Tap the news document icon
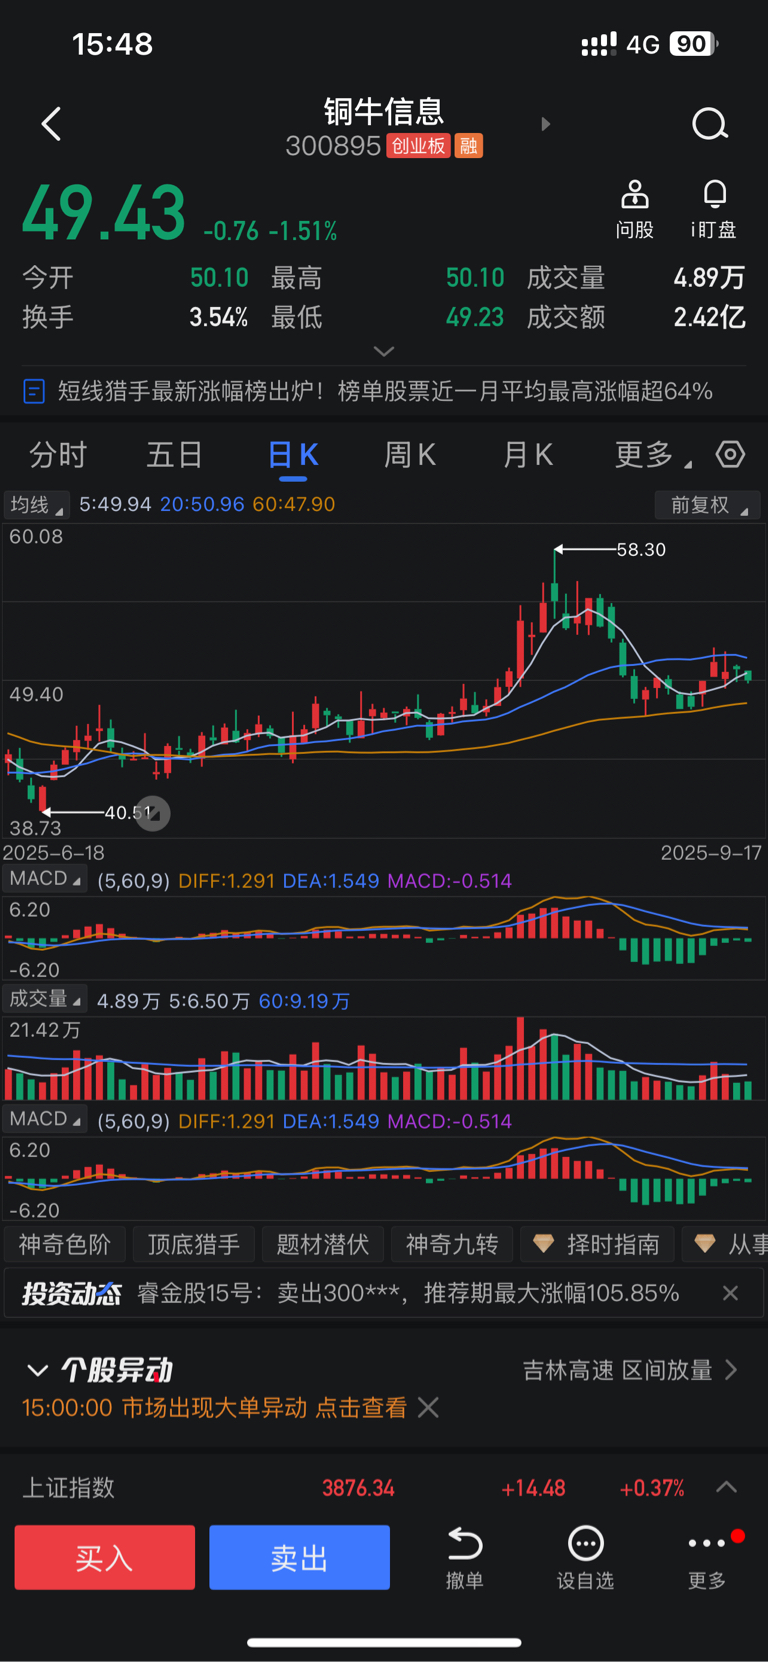The width and height of the screenshot is (768, 1662). (34, 391)
